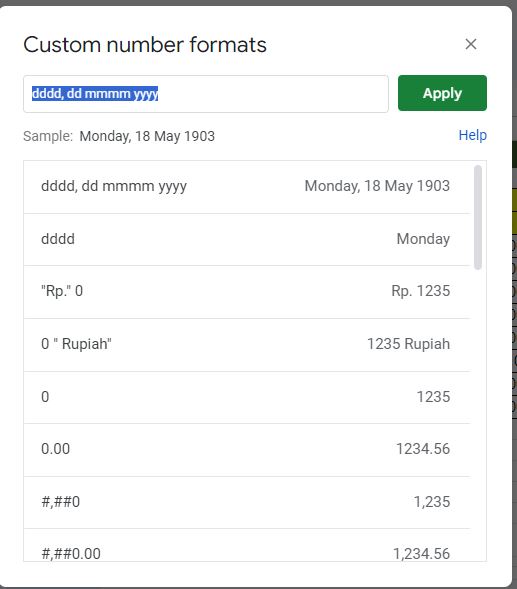Click the format list scrollbar thumb
Viewport: 517px width, 589px height.
point(478,217)
